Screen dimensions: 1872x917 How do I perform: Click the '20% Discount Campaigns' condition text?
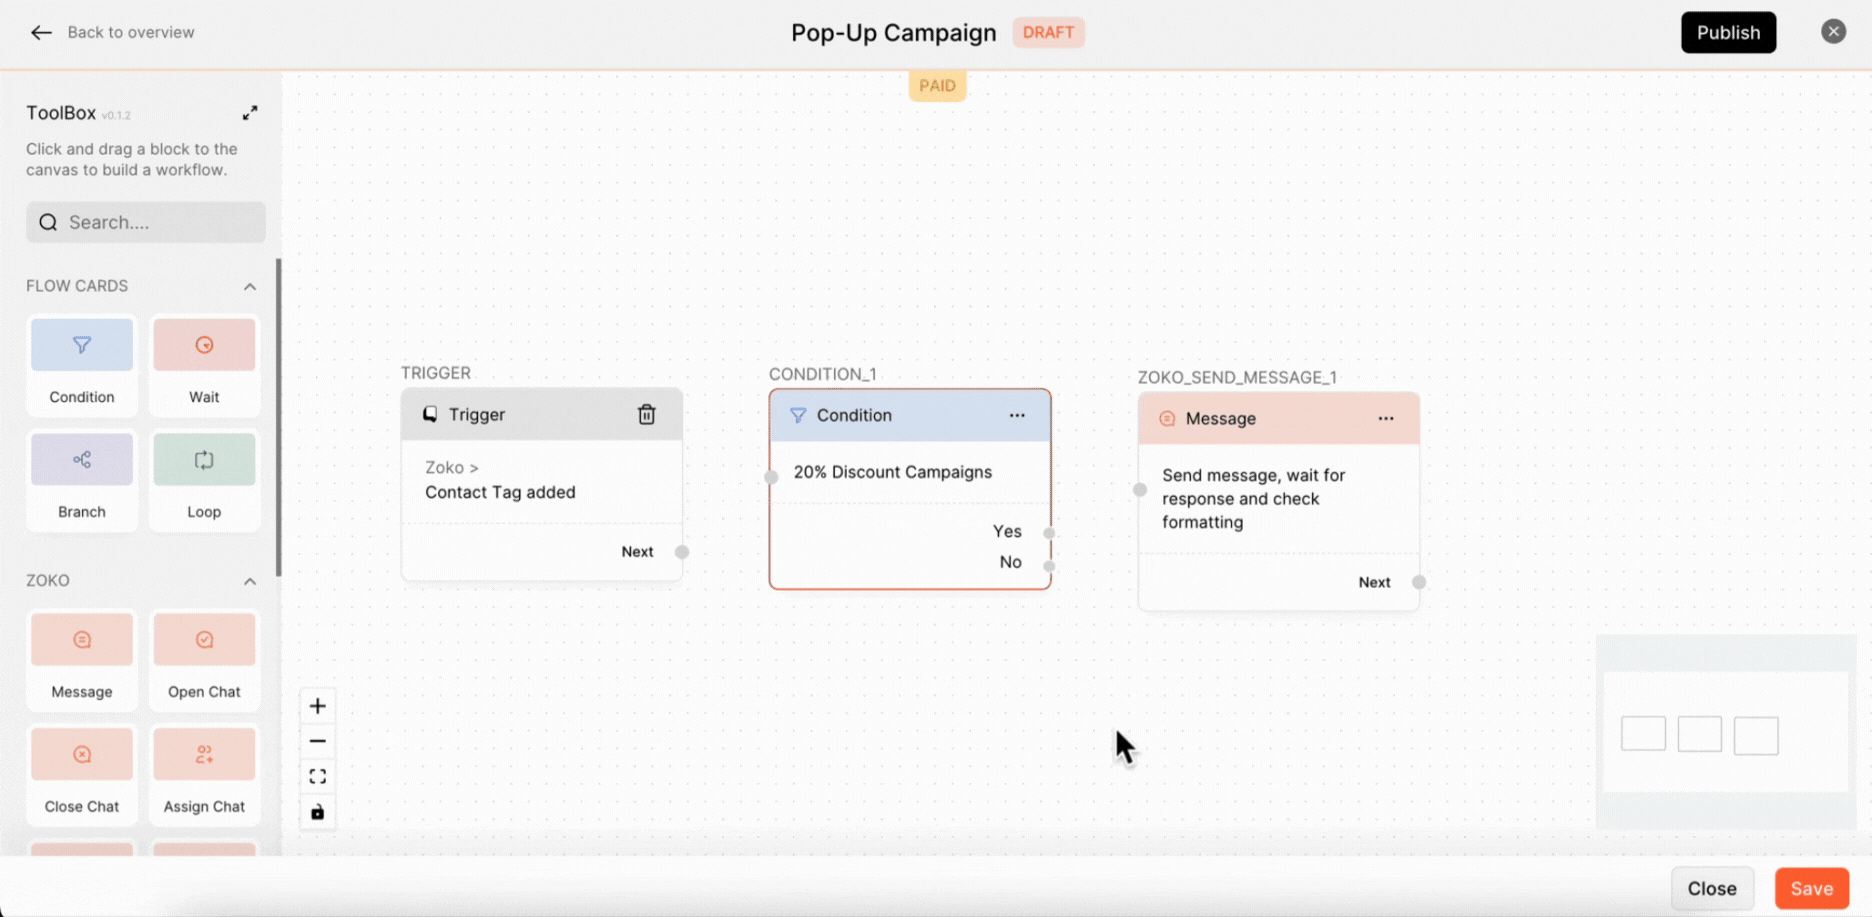click(x=893, y=472)
